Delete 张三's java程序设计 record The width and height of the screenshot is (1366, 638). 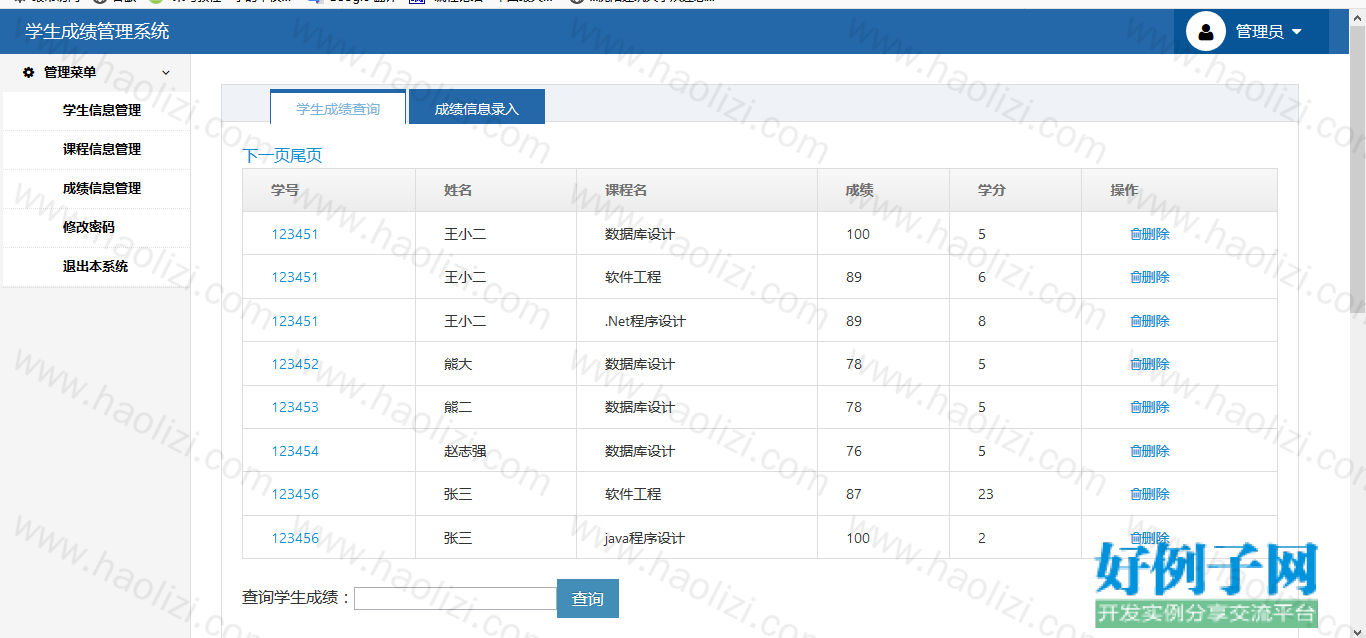tap(1150, 538)
